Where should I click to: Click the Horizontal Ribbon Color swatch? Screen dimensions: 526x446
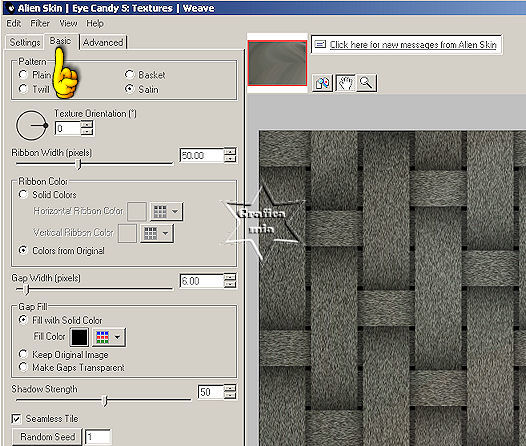click(x=137, y=212)
